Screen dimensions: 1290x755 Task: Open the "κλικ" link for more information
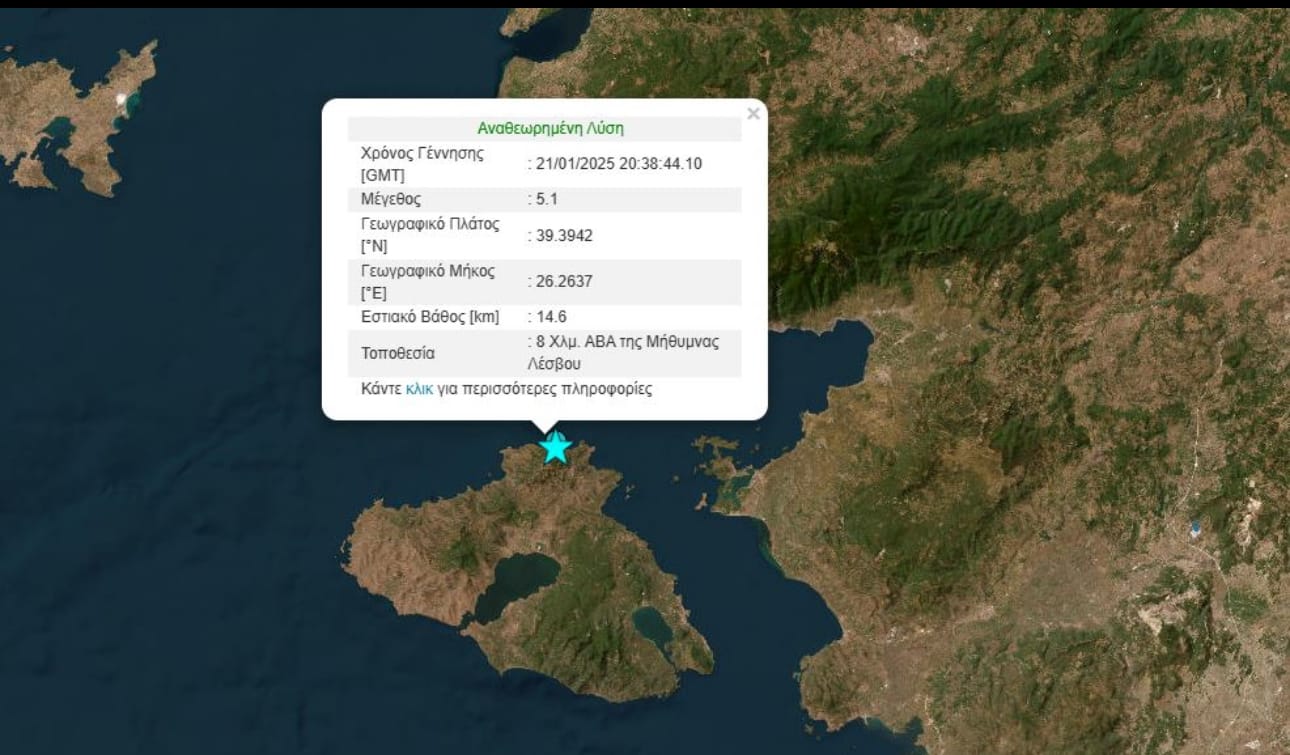click(x=419, y=389)
